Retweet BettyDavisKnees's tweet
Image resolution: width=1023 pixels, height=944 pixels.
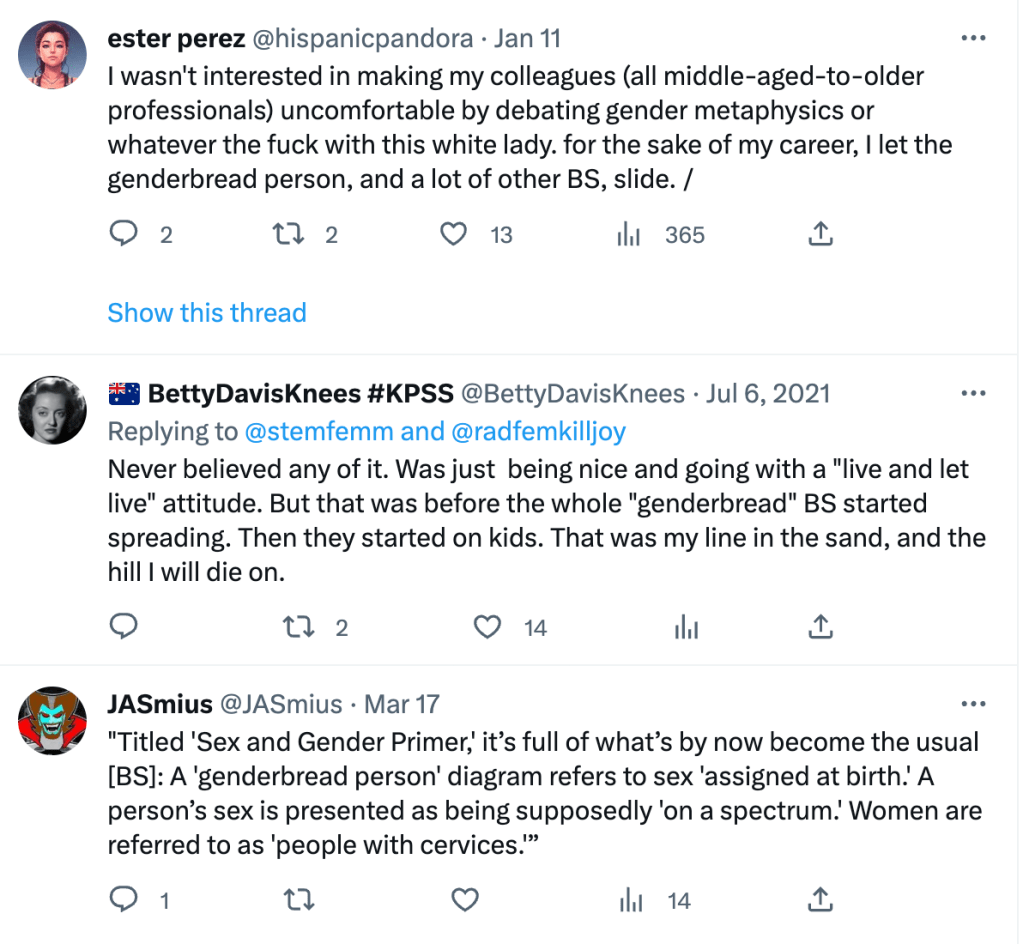[296, 627]
